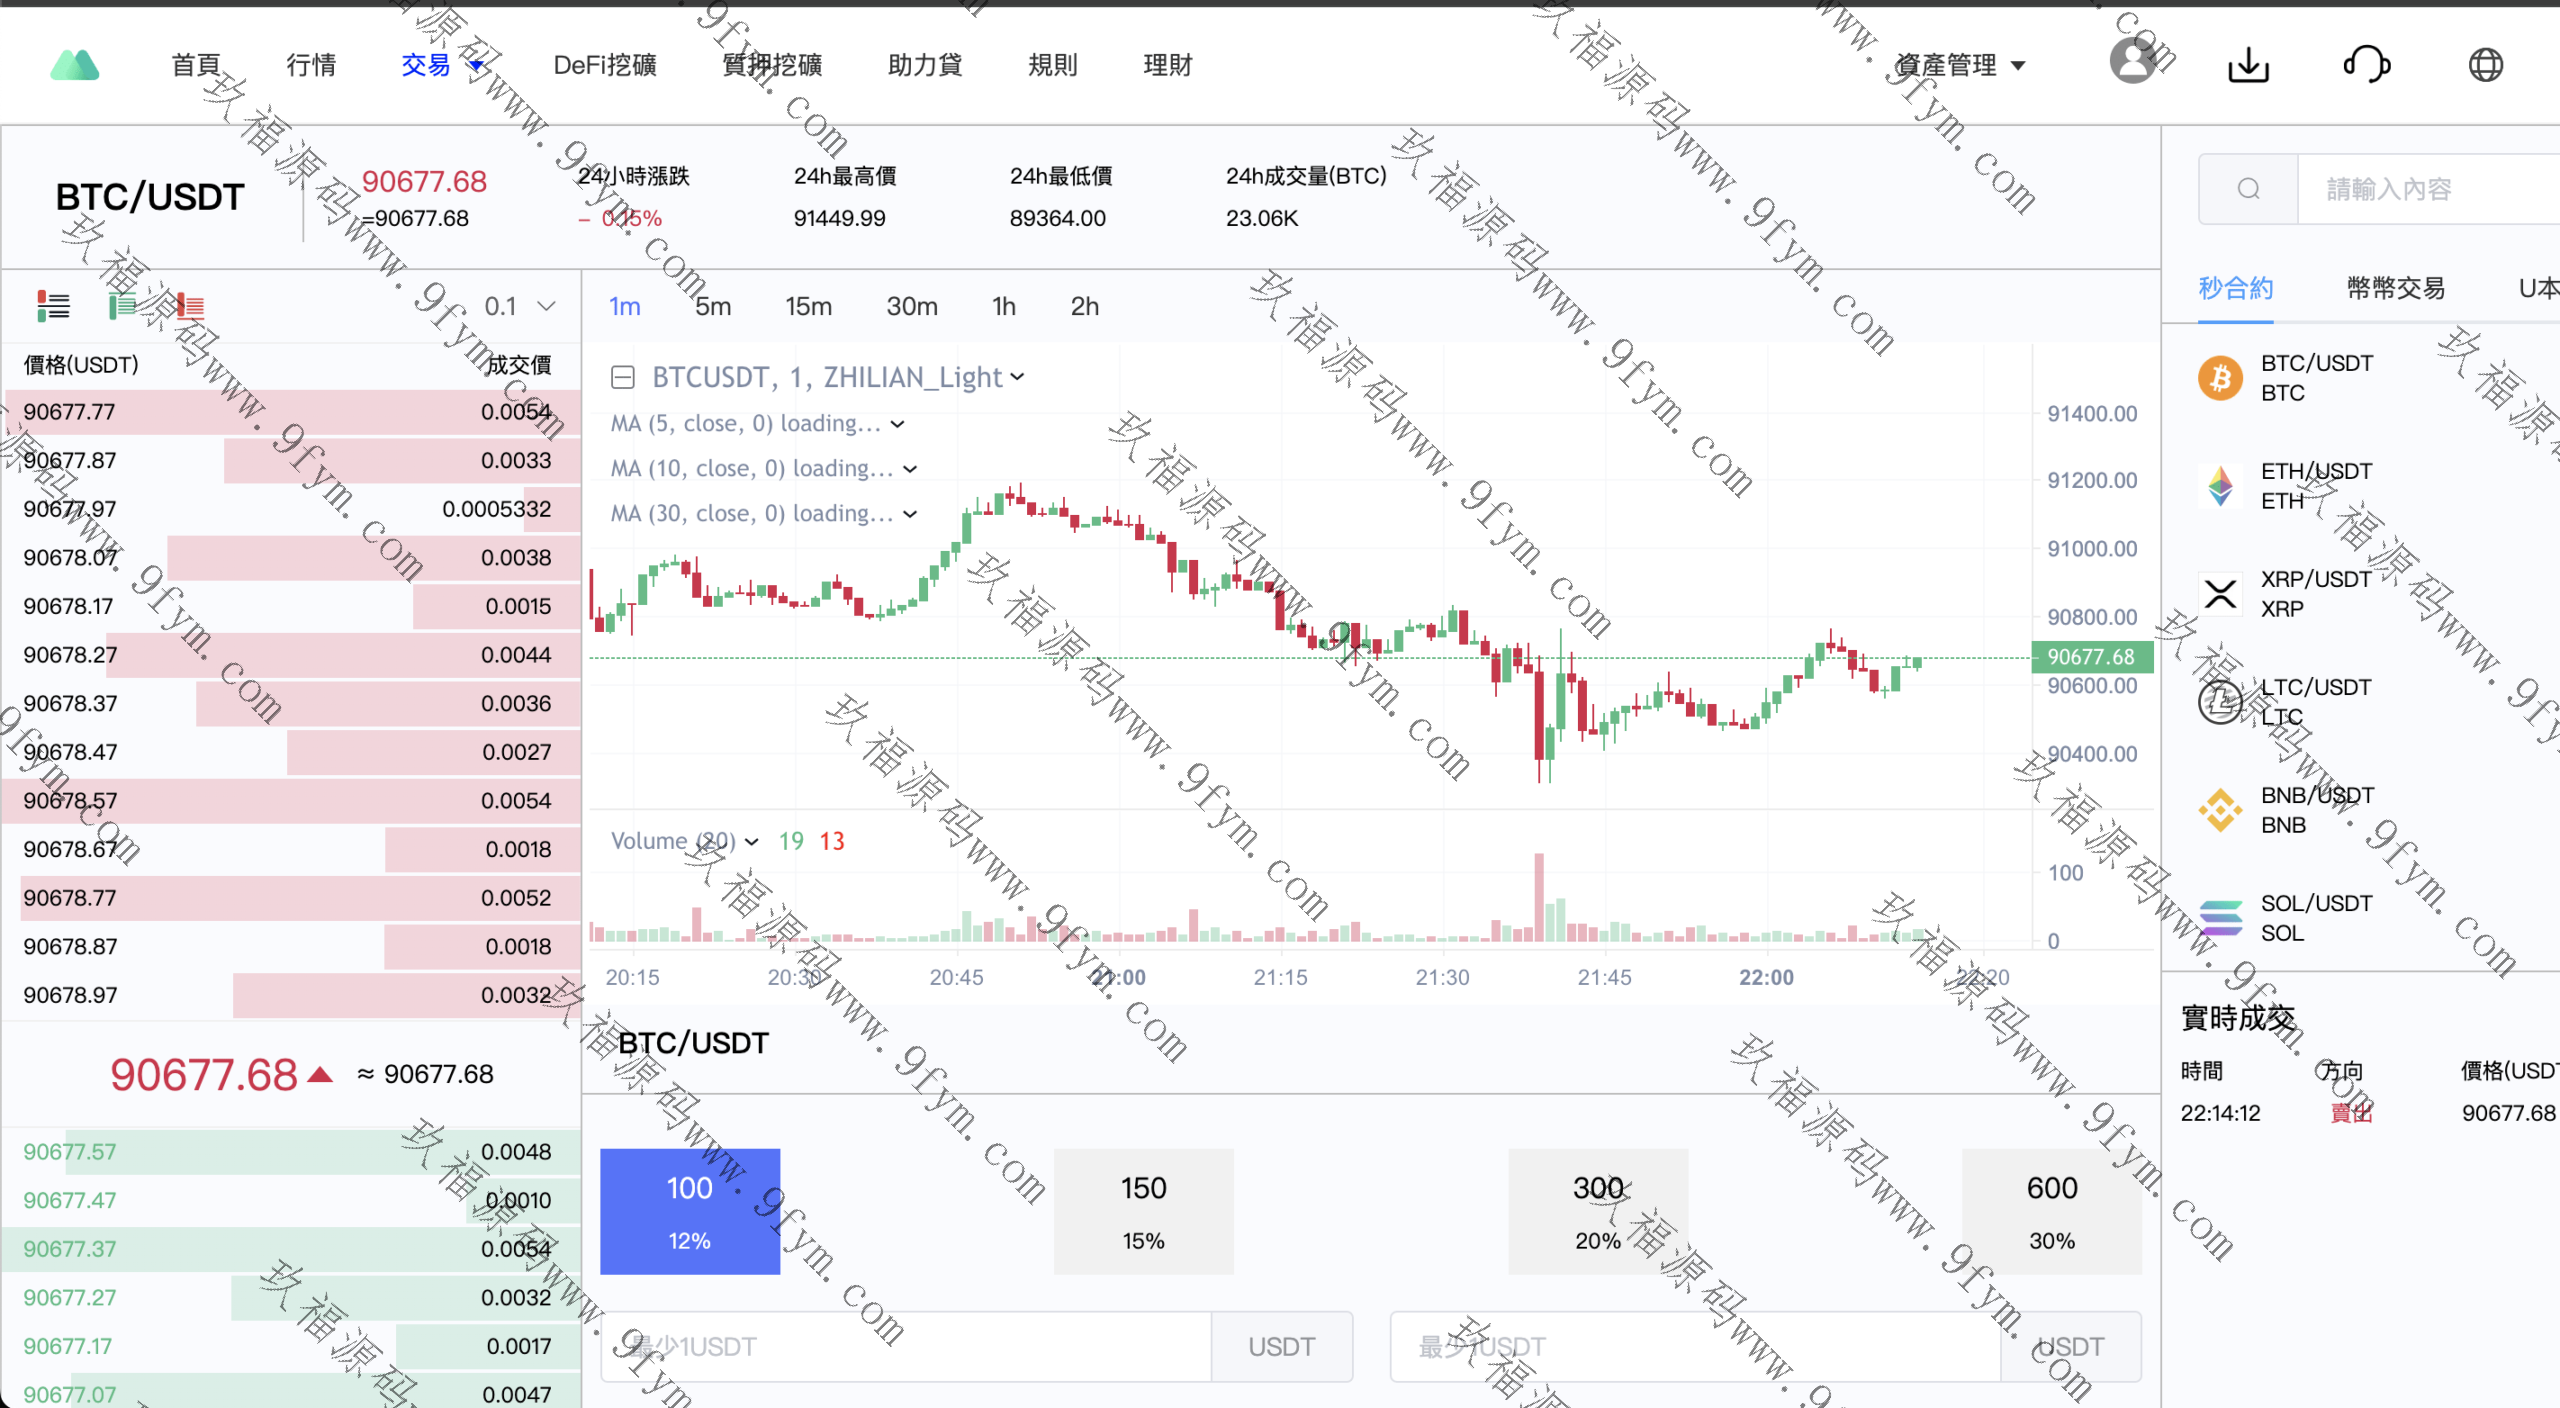This screenshot has width=2560, height=1408.
Task: Click the Bitcoin BTC/USDT pair icon
Action: 2220,378
